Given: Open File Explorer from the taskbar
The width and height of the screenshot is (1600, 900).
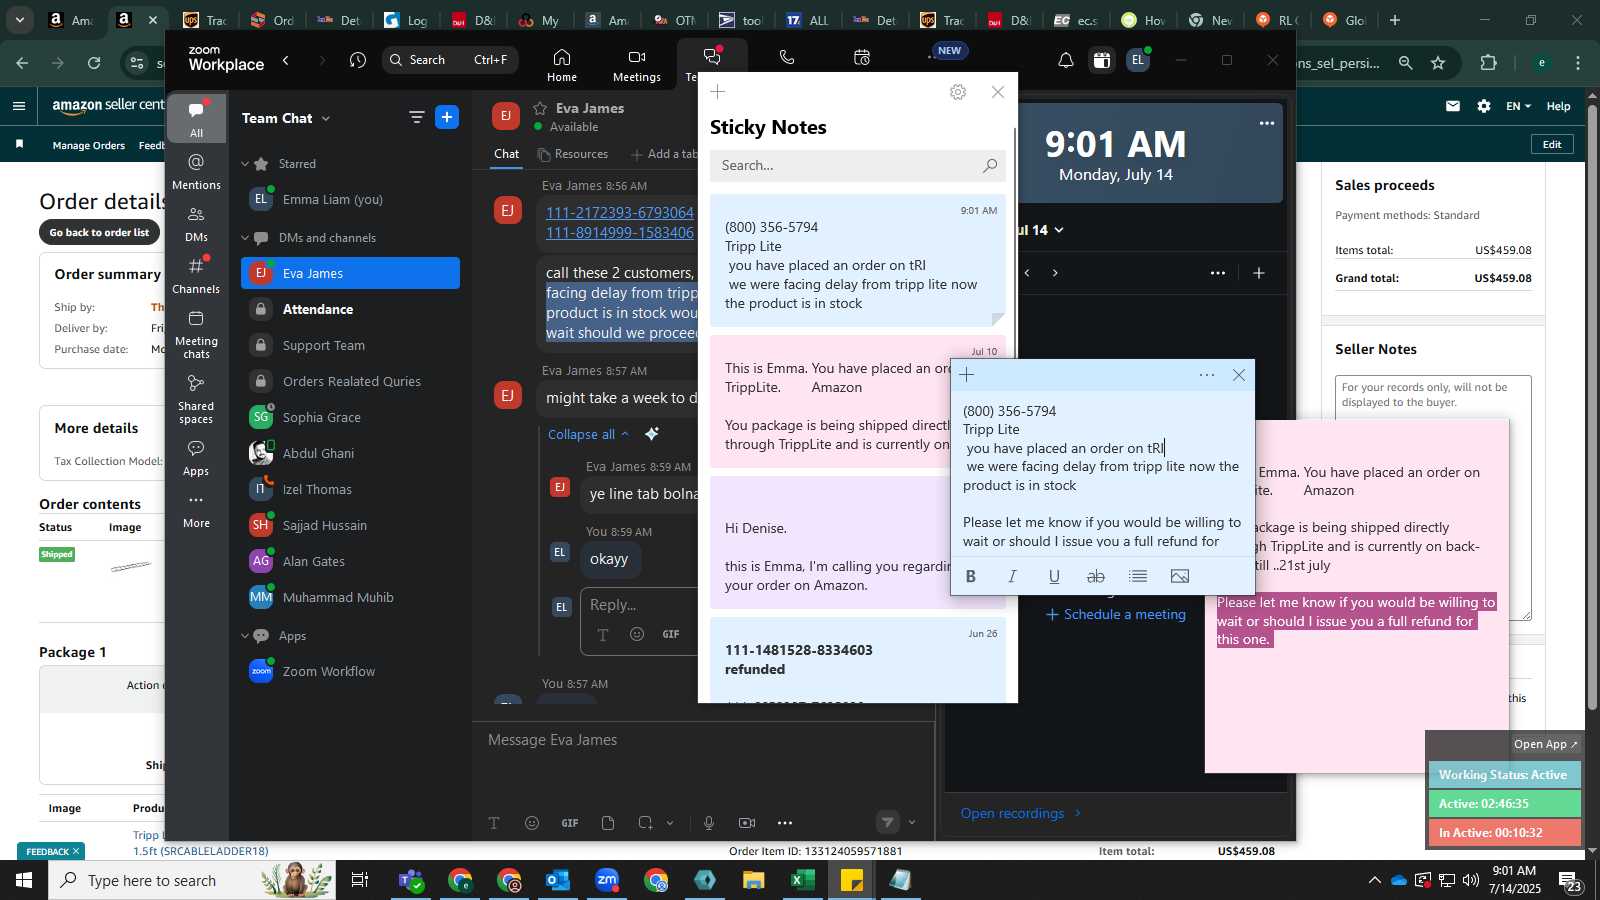Looking at the screenshot, I should [x=753, y=880].
